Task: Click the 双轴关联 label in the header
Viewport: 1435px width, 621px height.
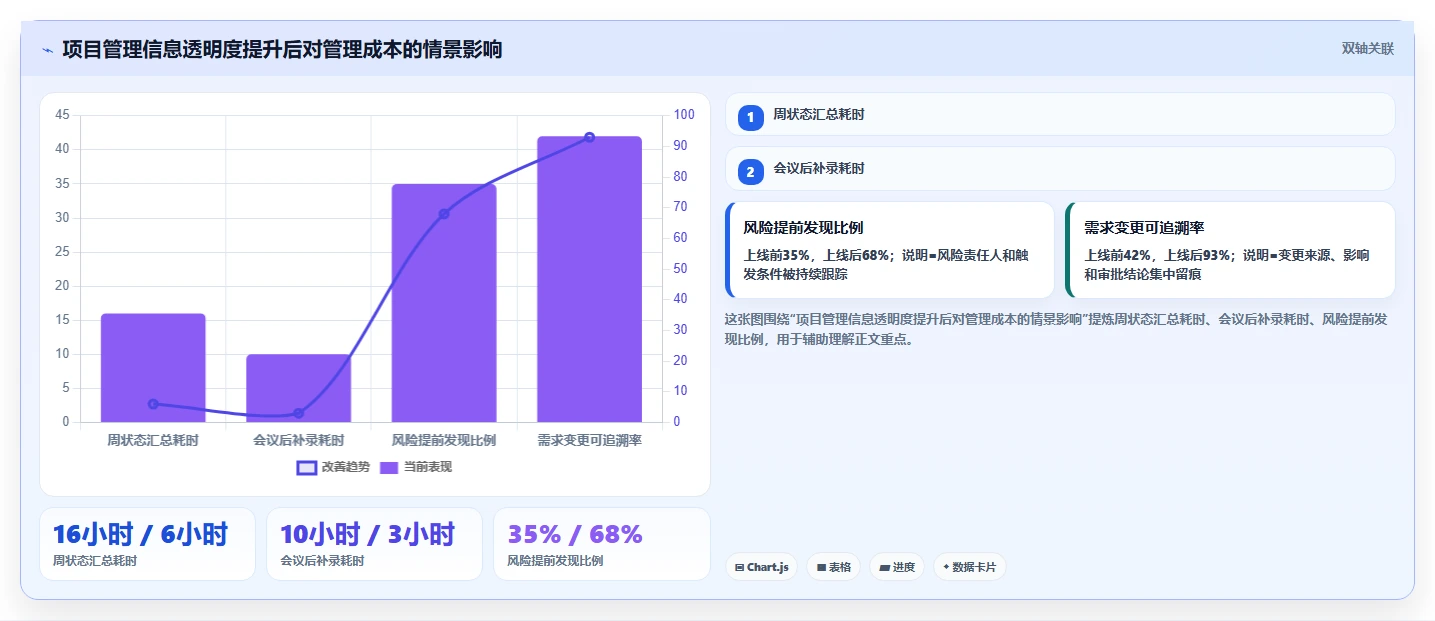Action: [1368, 48]
